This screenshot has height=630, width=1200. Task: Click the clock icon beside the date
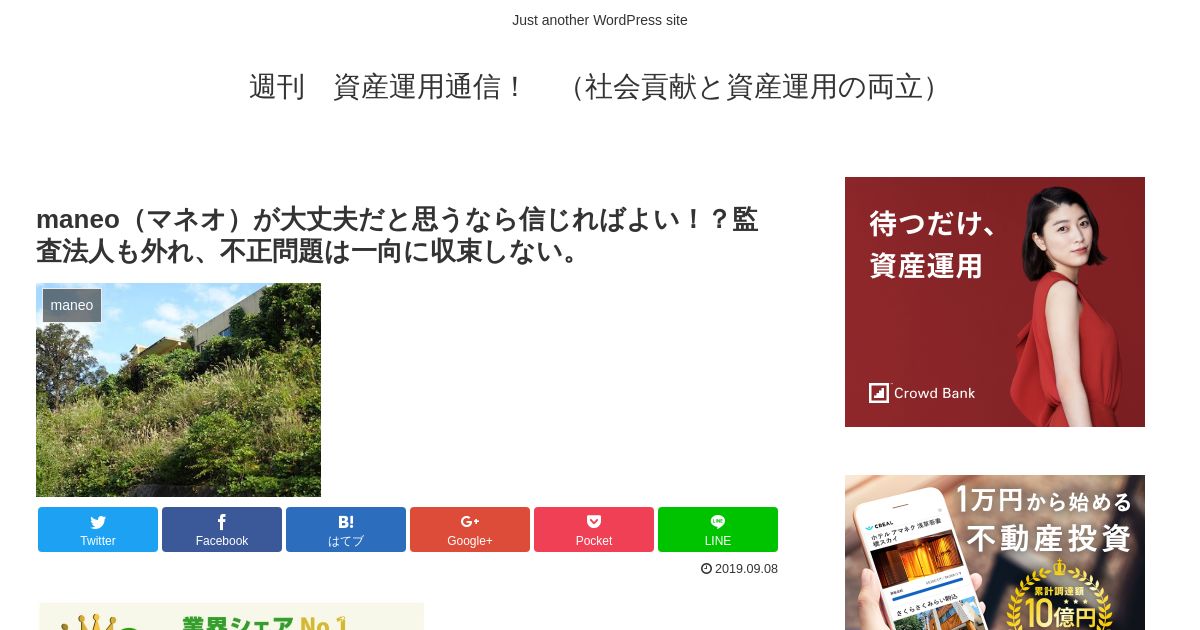[x=706, y=568]
